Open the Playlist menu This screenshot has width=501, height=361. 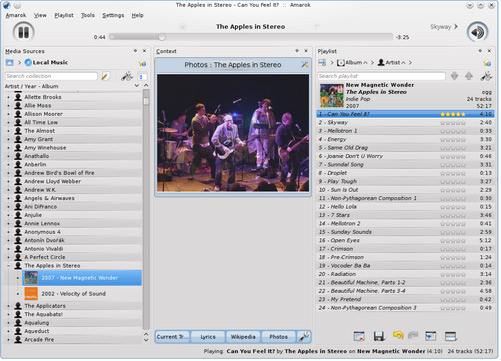(64, 15)
